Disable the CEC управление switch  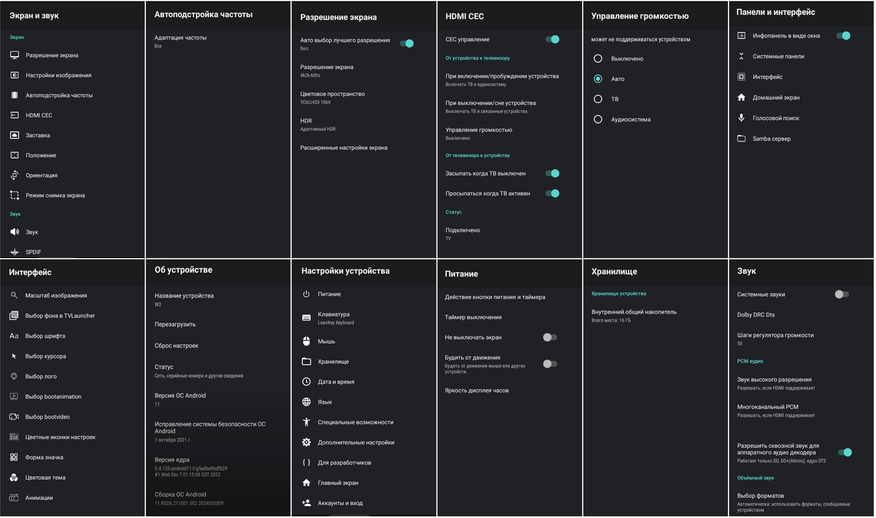(x=552, y=39)
